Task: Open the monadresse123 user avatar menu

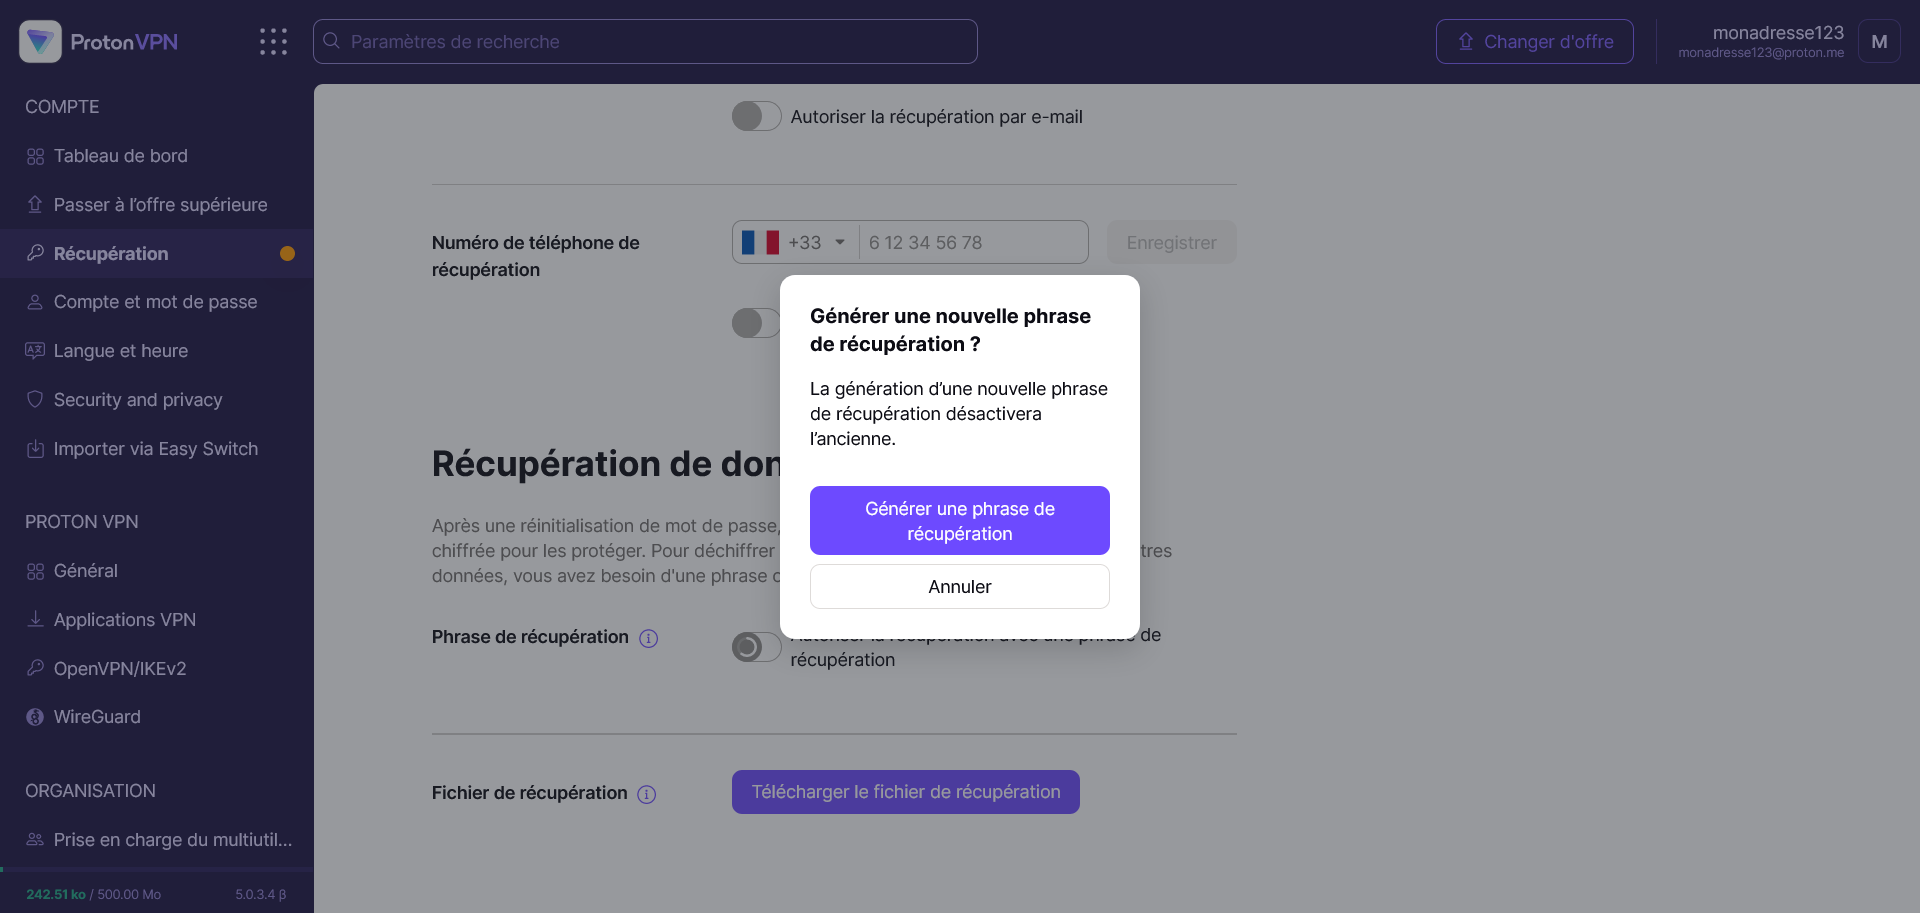Action: click(1878, 42)
